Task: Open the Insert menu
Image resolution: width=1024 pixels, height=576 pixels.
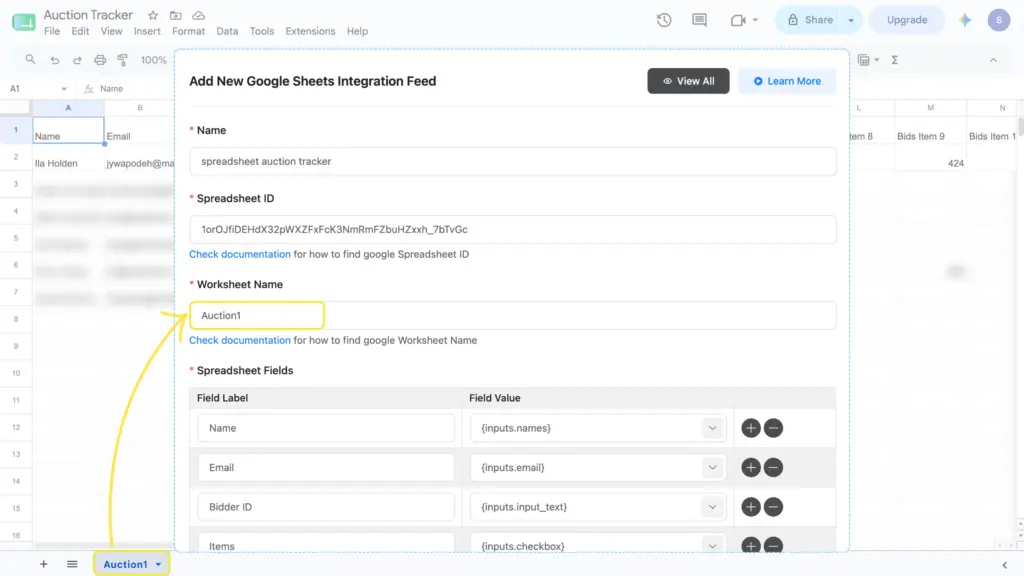Action: click(x=147, y=31)
